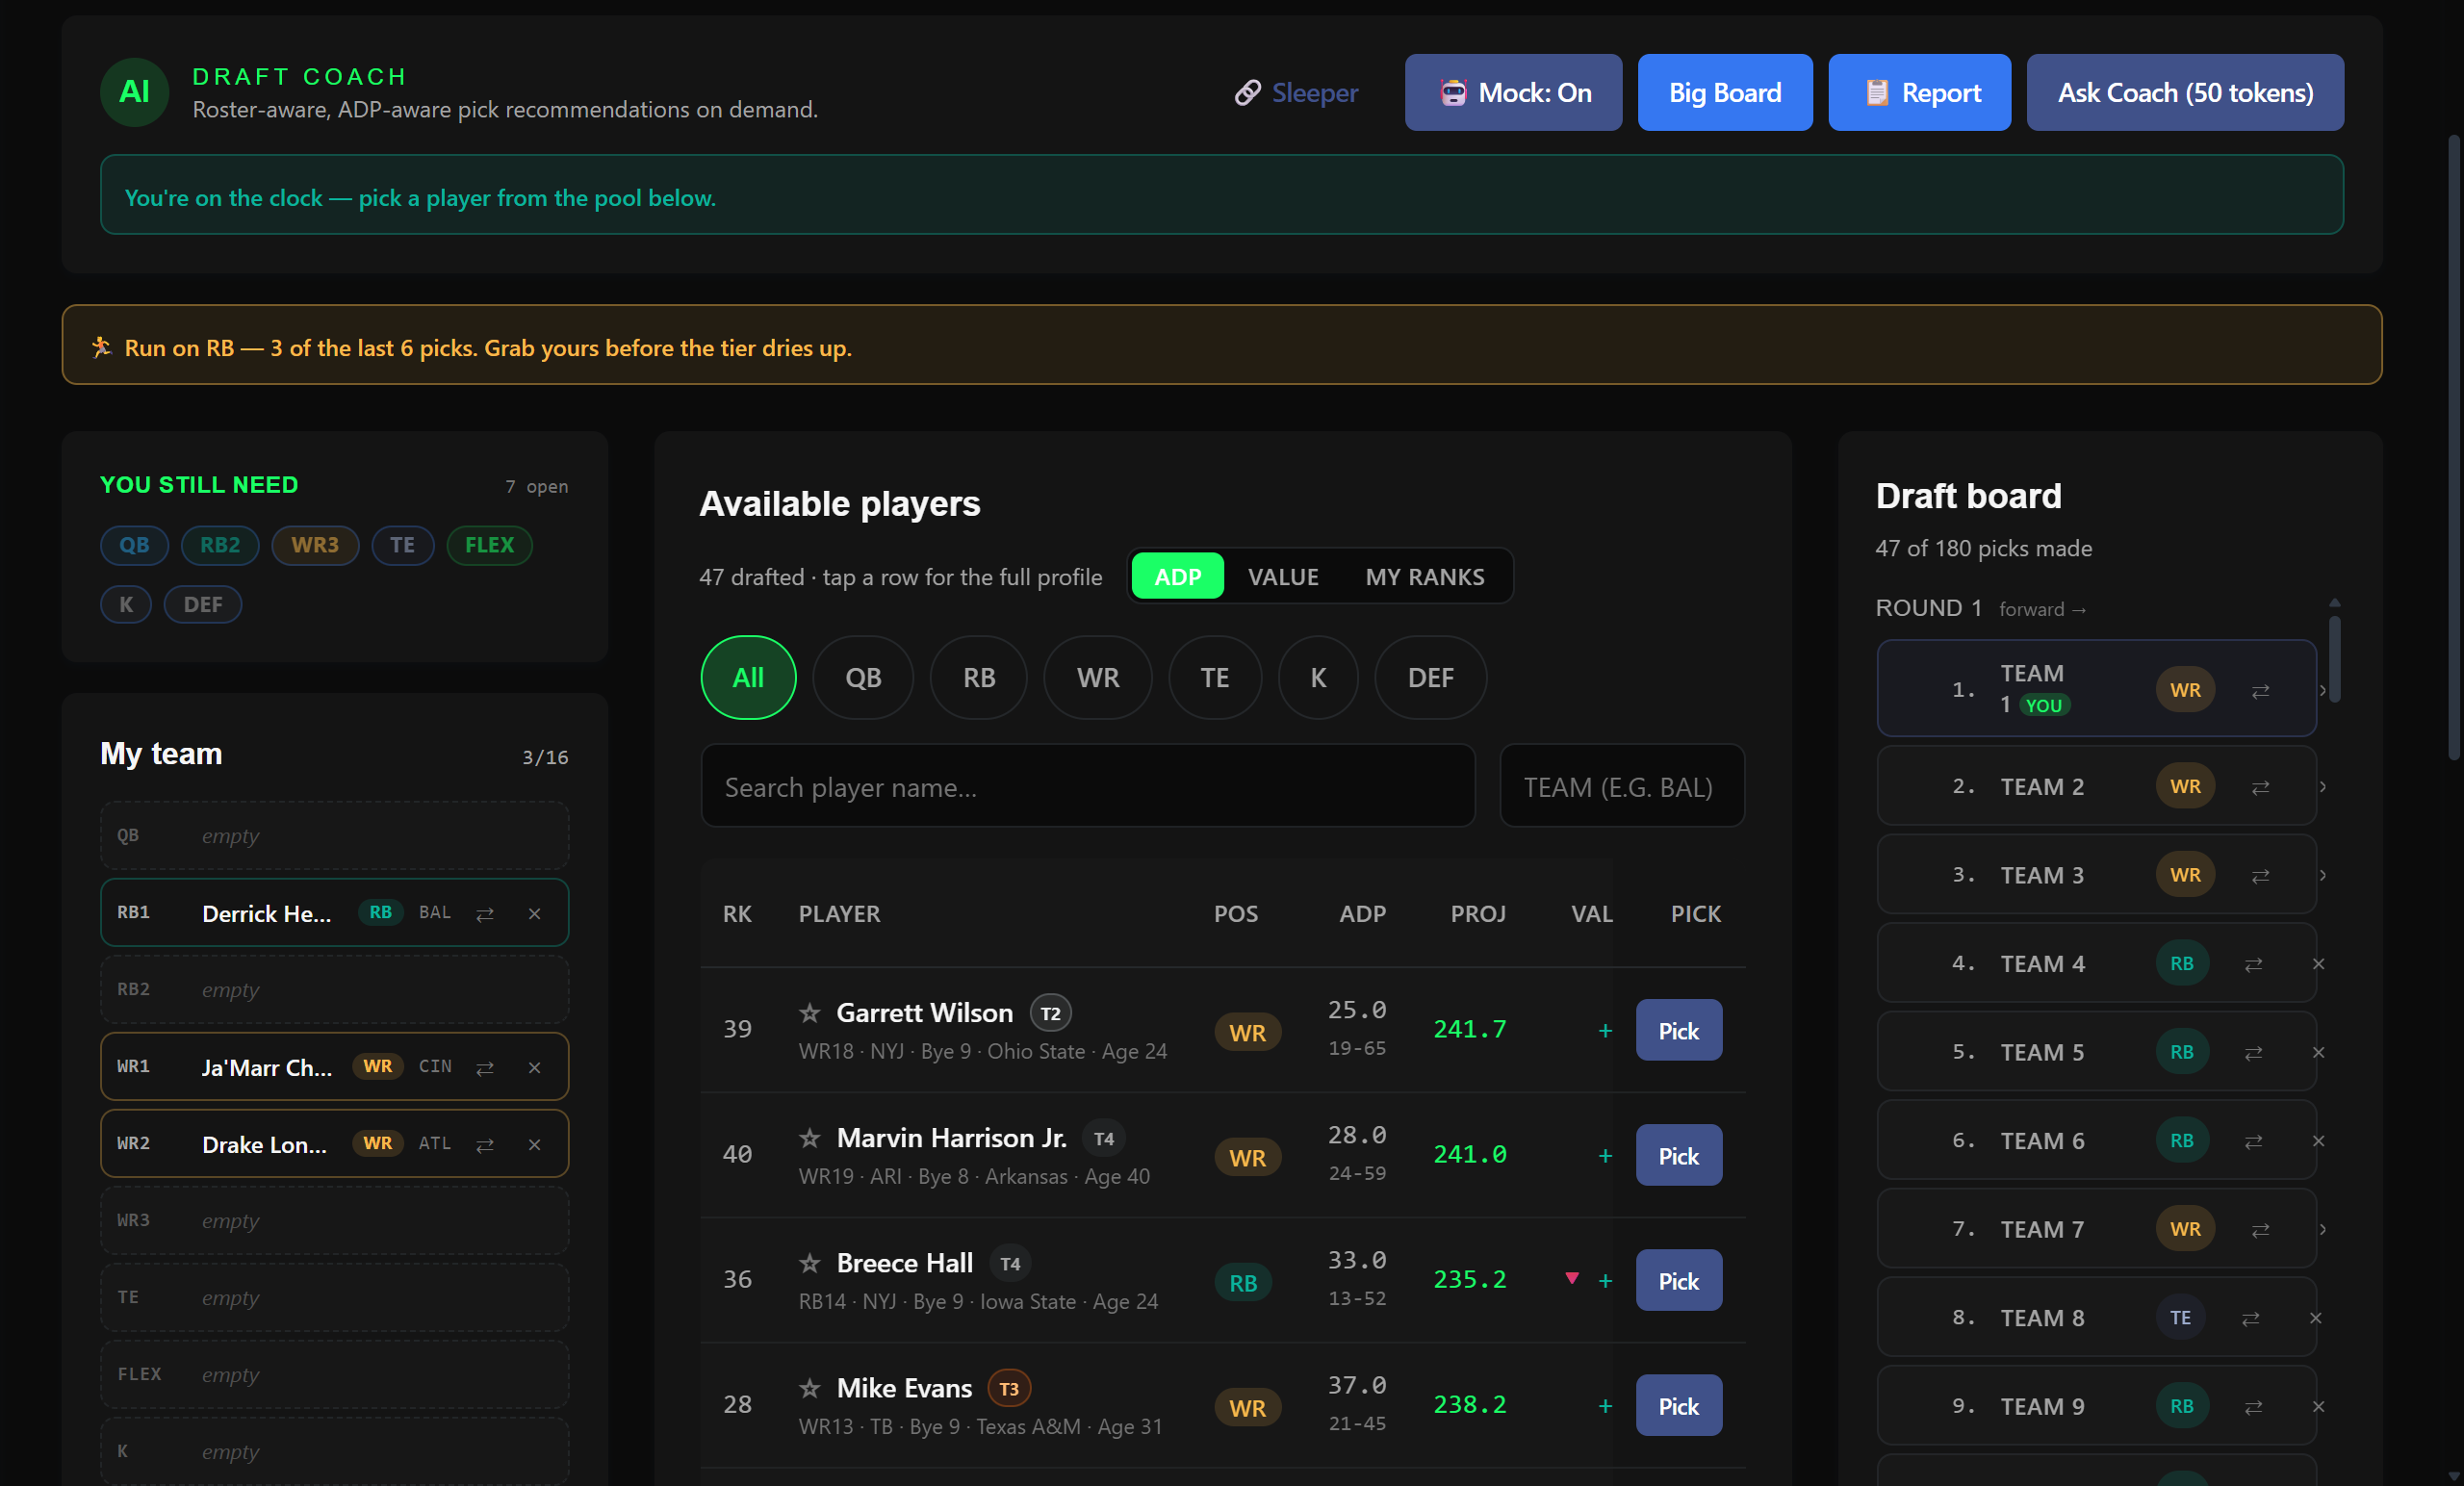This screenshot has width=2464, height=1486.
Task: Swap icon on Team 9 draft pick
Action: pyautogui.click(x=2253, y=1407)
